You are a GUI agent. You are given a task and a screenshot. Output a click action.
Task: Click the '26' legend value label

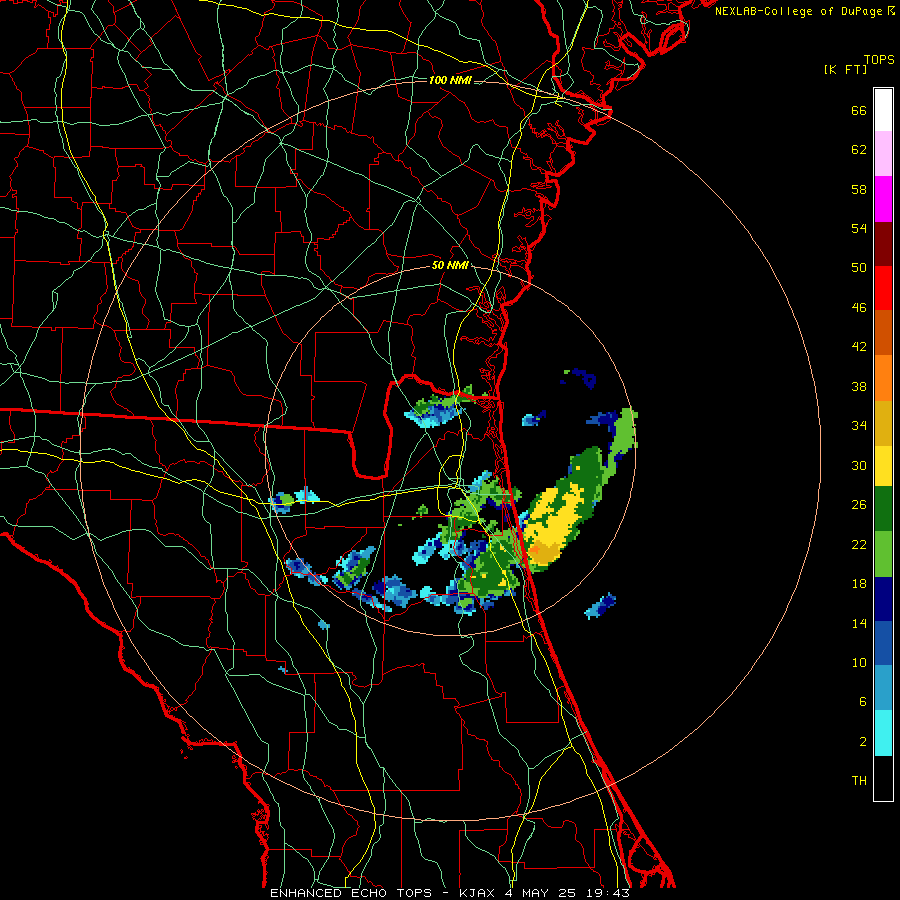click(x=859, y=505)
